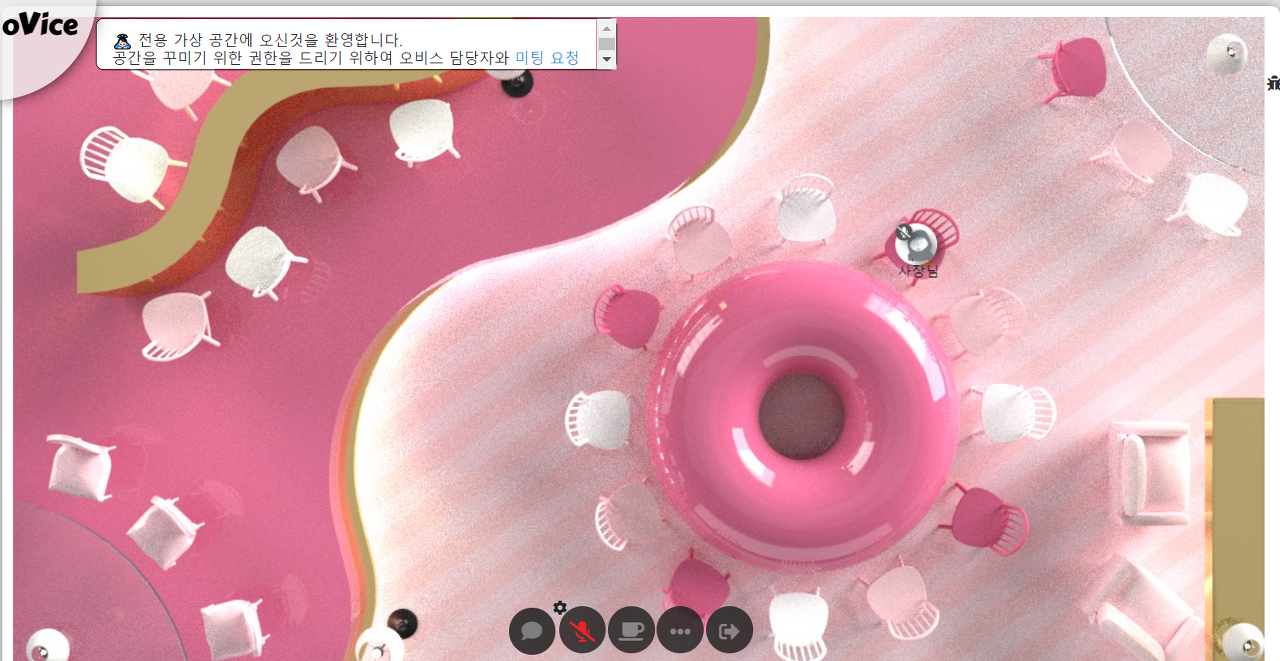Click announcement text 공간을 꾸미기 위한 권한을 드리기

(x=229, y=58)
